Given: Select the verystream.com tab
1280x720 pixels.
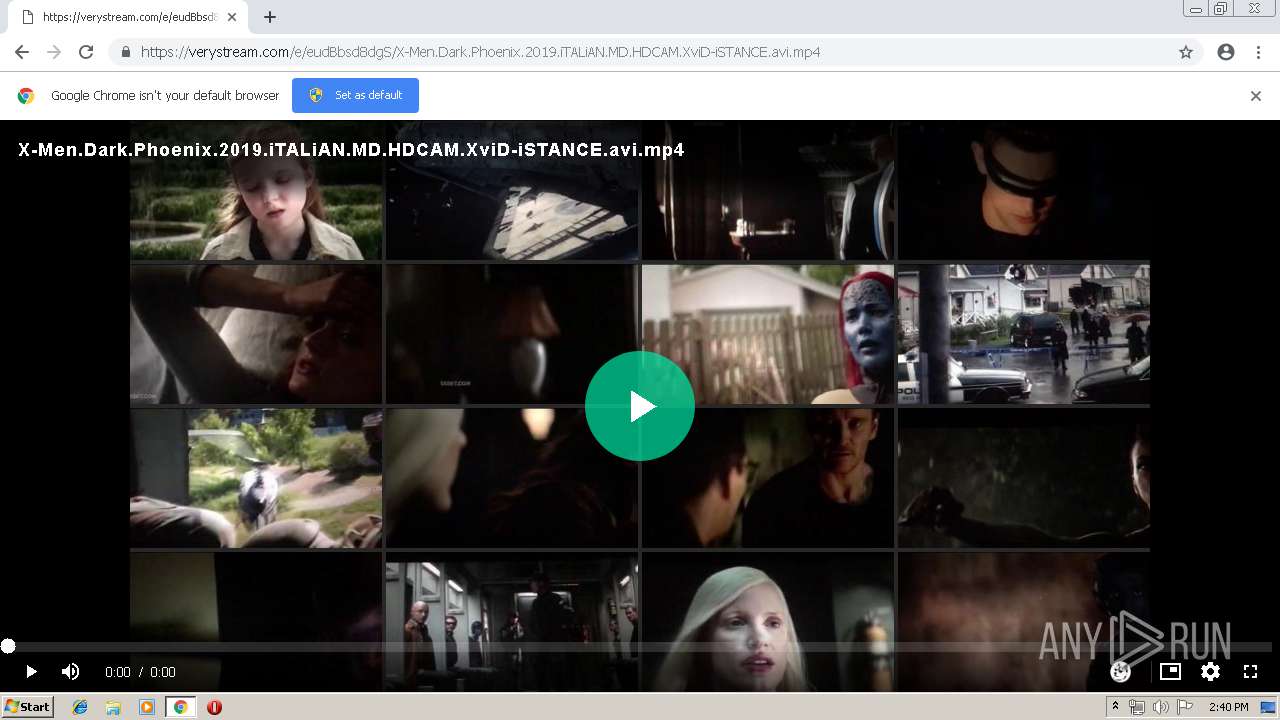Looking at the screenshot, I should pyautogui.click(x=128, y=17).
